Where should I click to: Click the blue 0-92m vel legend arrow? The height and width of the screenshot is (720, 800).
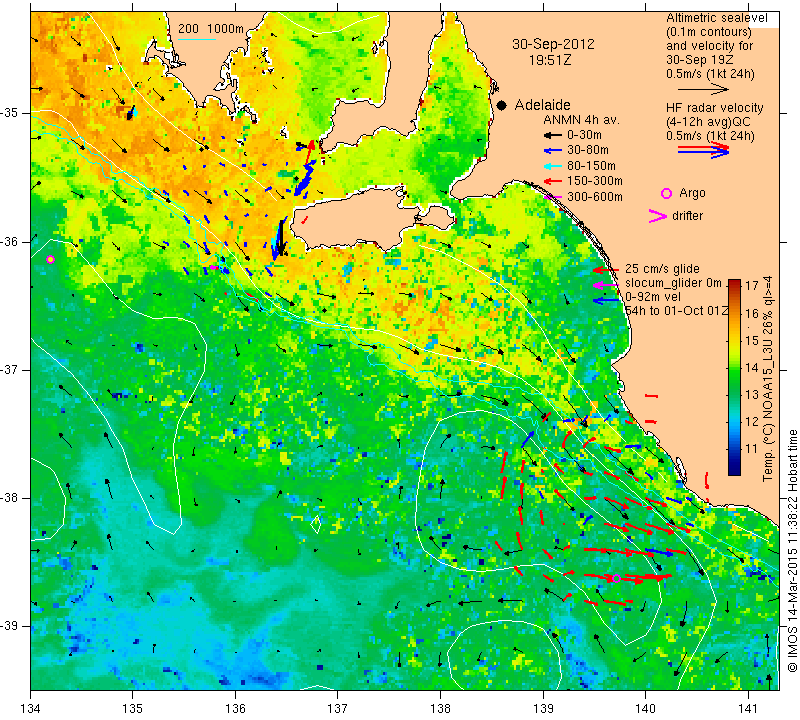click(605, 301)
